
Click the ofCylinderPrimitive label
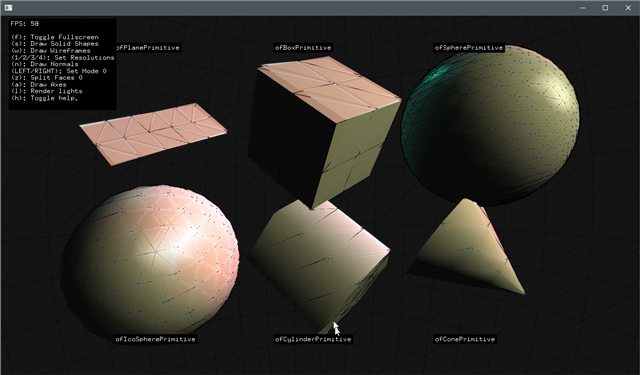pyautogui.click(x=313, y=339)
